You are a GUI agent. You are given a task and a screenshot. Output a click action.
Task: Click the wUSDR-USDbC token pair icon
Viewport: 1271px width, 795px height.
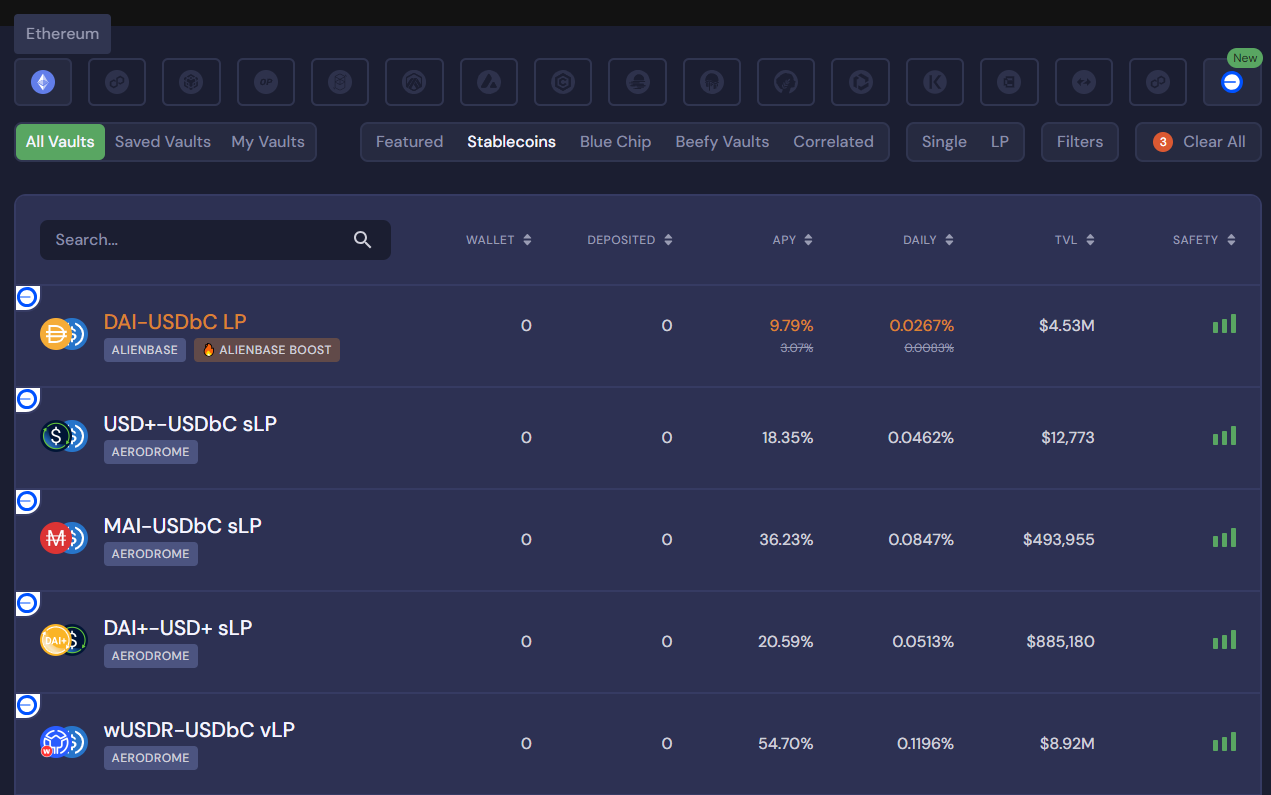(x=64, y=742)
